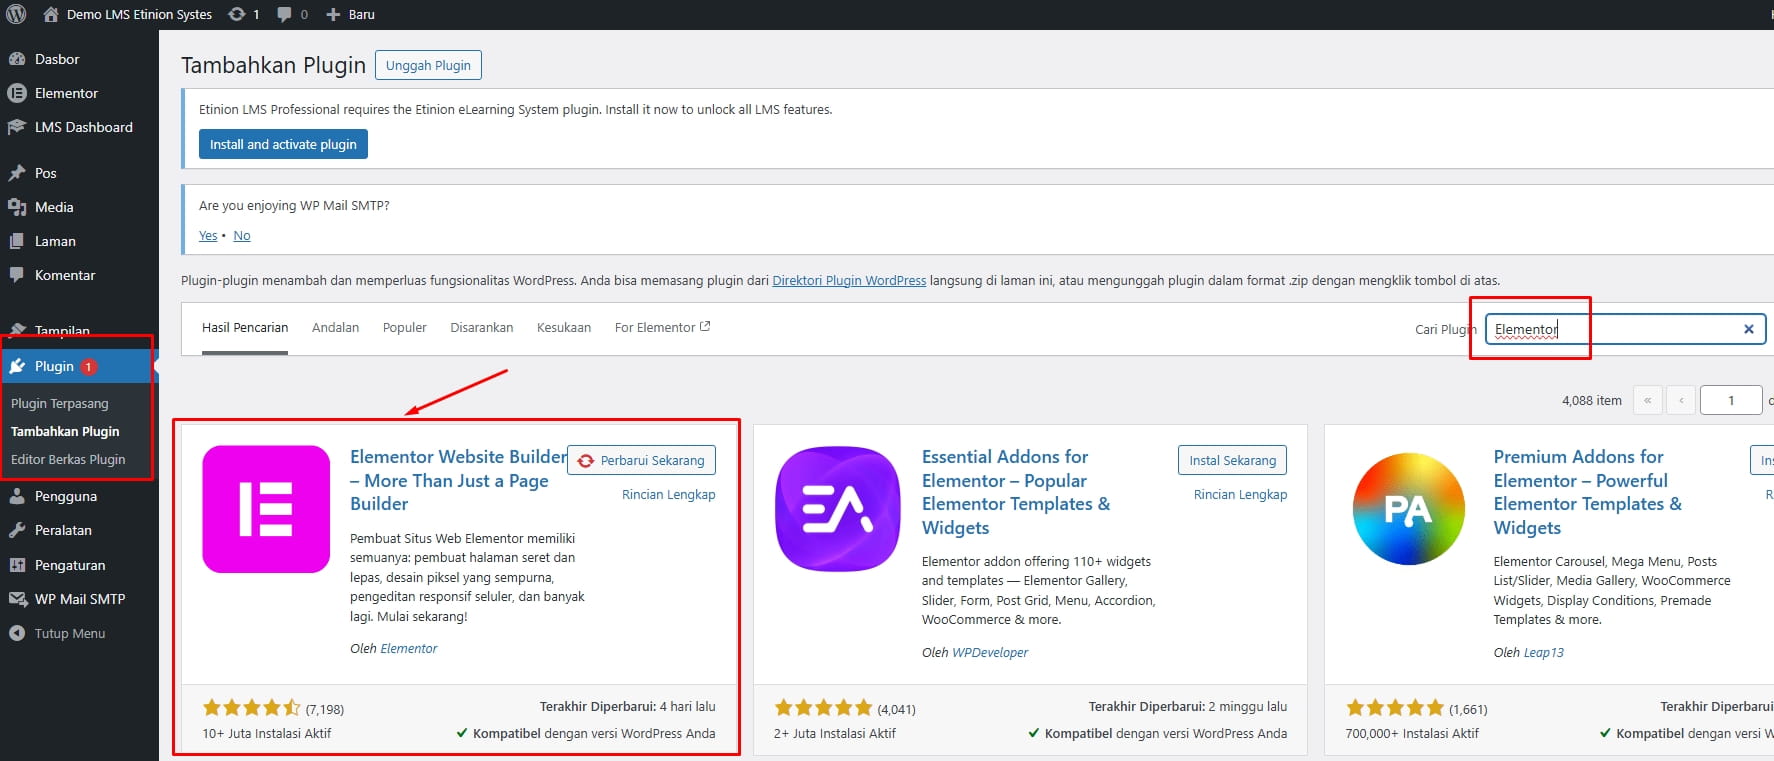Click Install and activate plugin button
1774x761 pixels.
[x=283, y=144]
